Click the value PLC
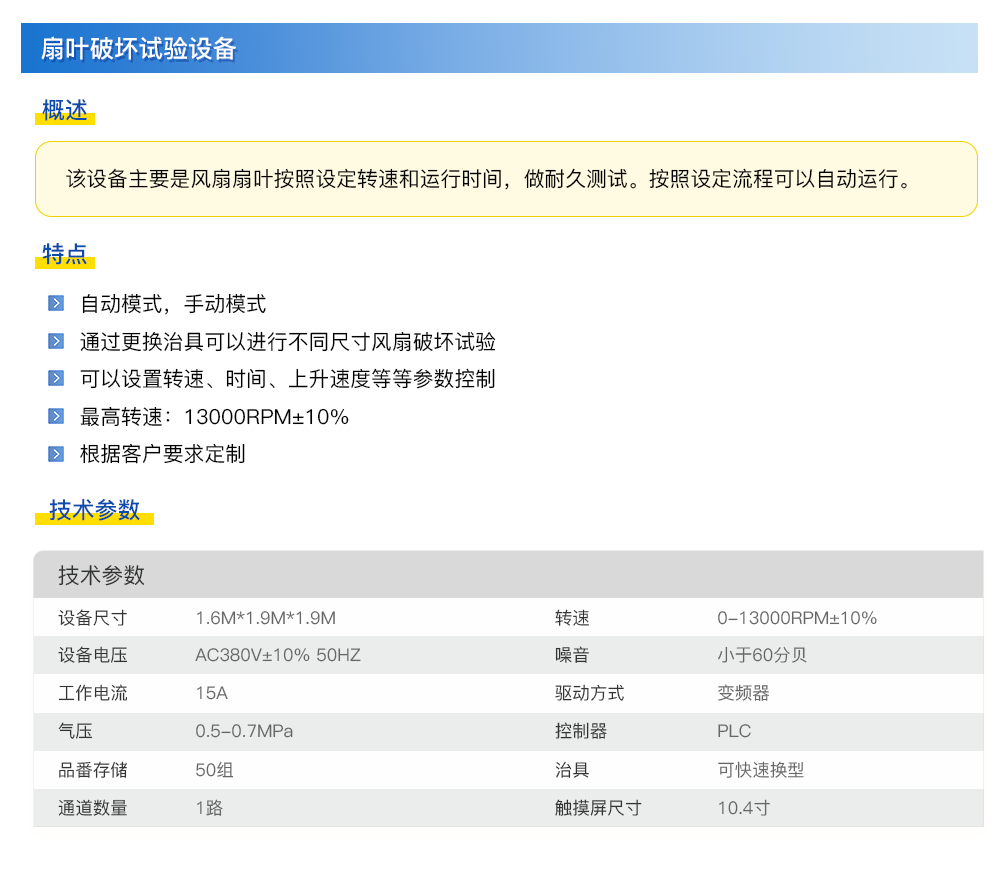 coord(734,731)
